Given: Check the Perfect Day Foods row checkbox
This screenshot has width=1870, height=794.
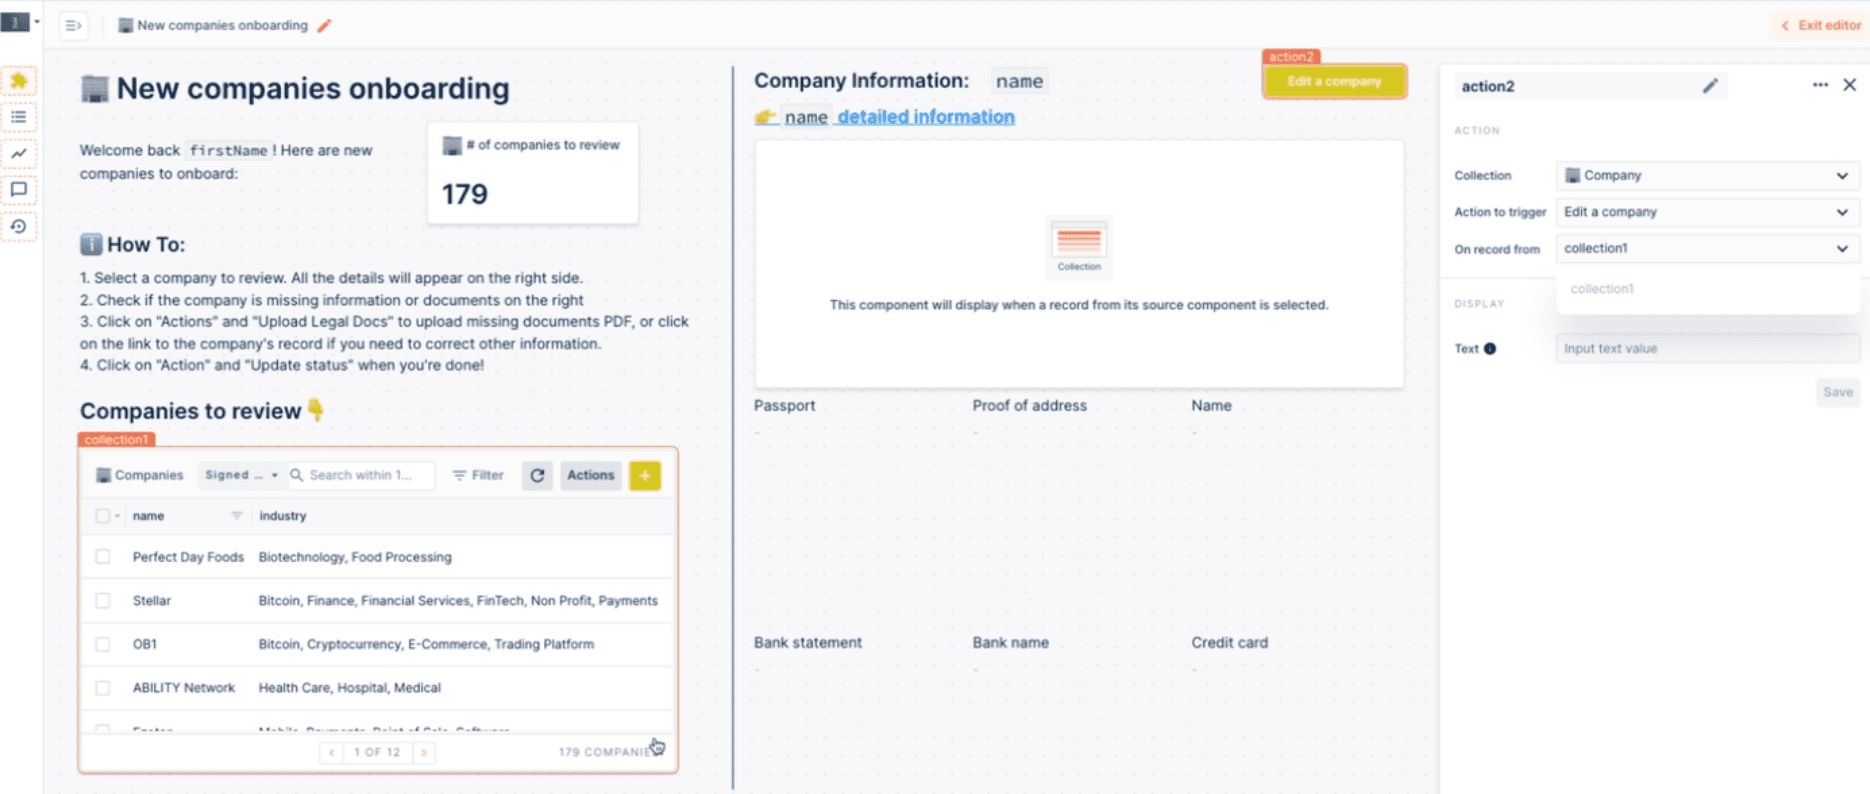Looking at the screenshot, I should click(103, 557).
